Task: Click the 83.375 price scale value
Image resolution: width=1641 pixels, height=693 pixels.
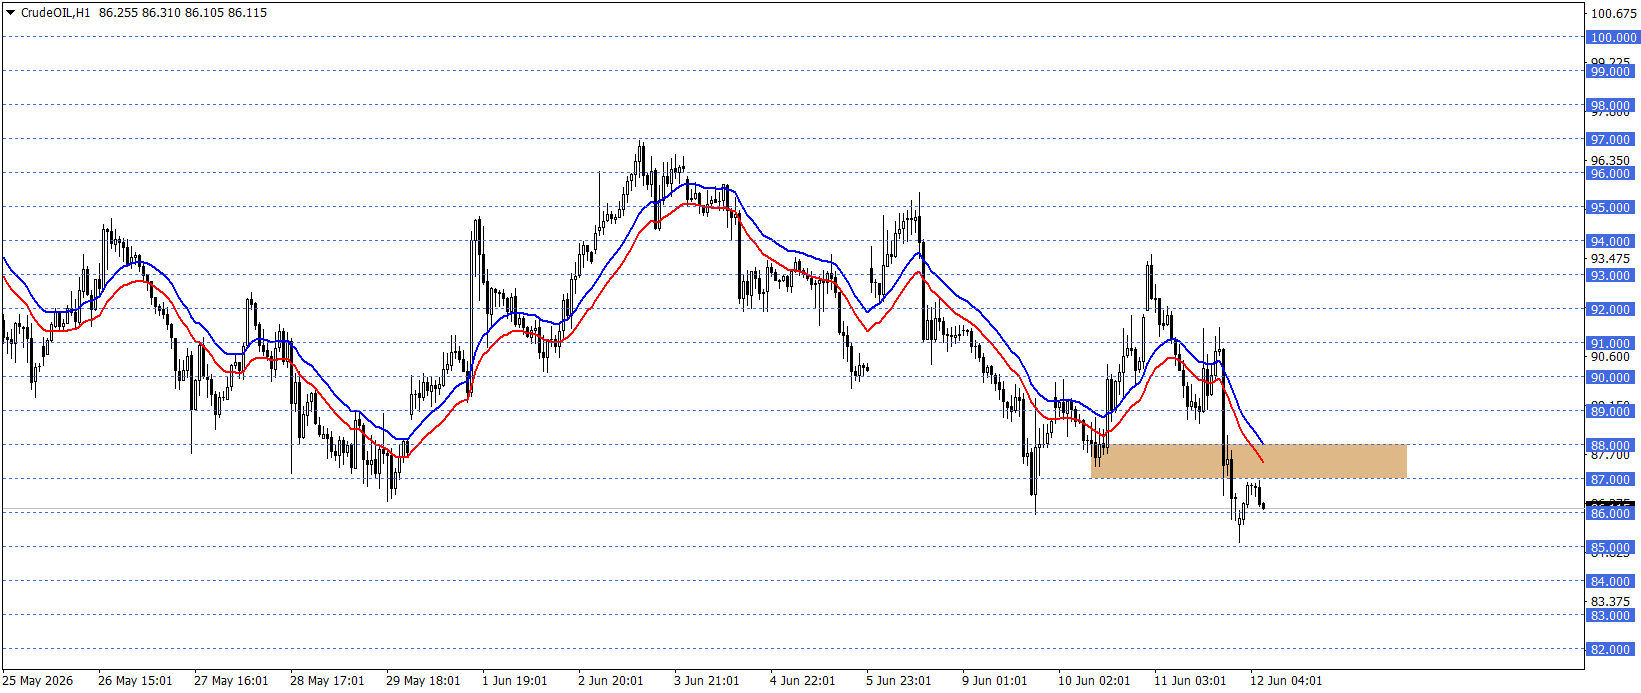Action: (1610, 601)
